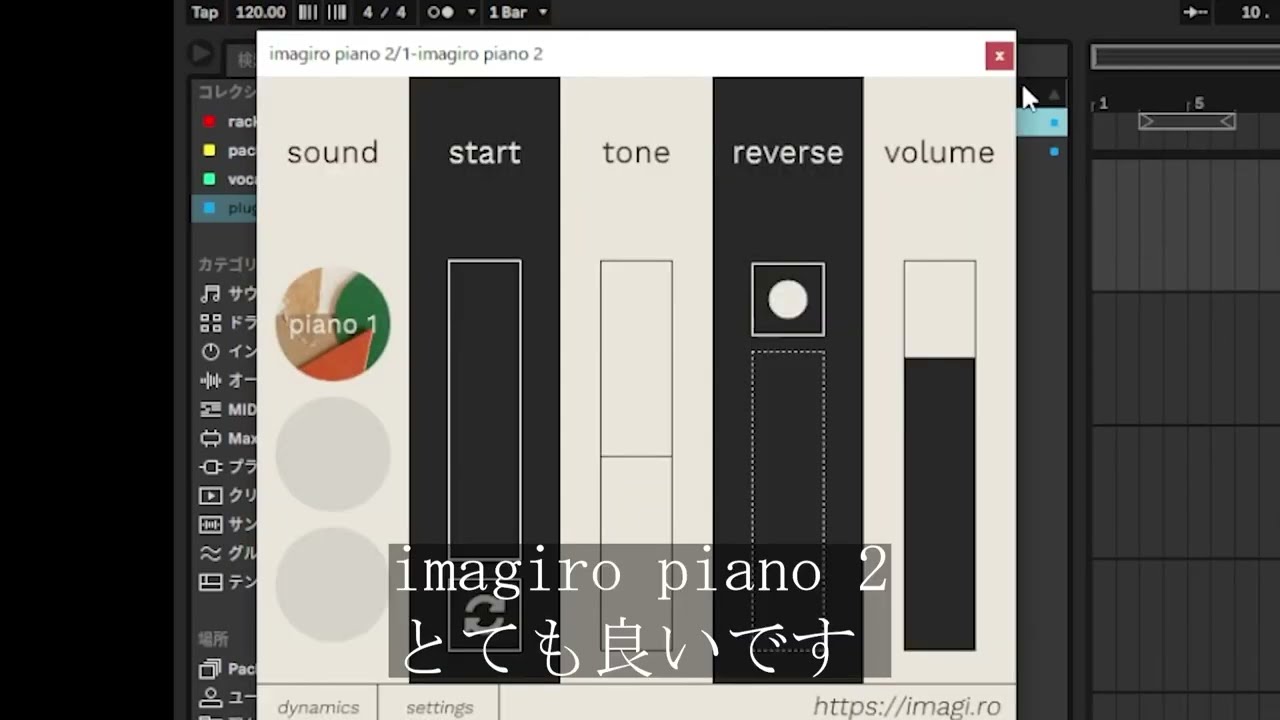The height and width of the screenshot is (720, 1280).
Task: Open the Clips category with play-box icon
Action: pyautogui.click(x=227, y=496)
